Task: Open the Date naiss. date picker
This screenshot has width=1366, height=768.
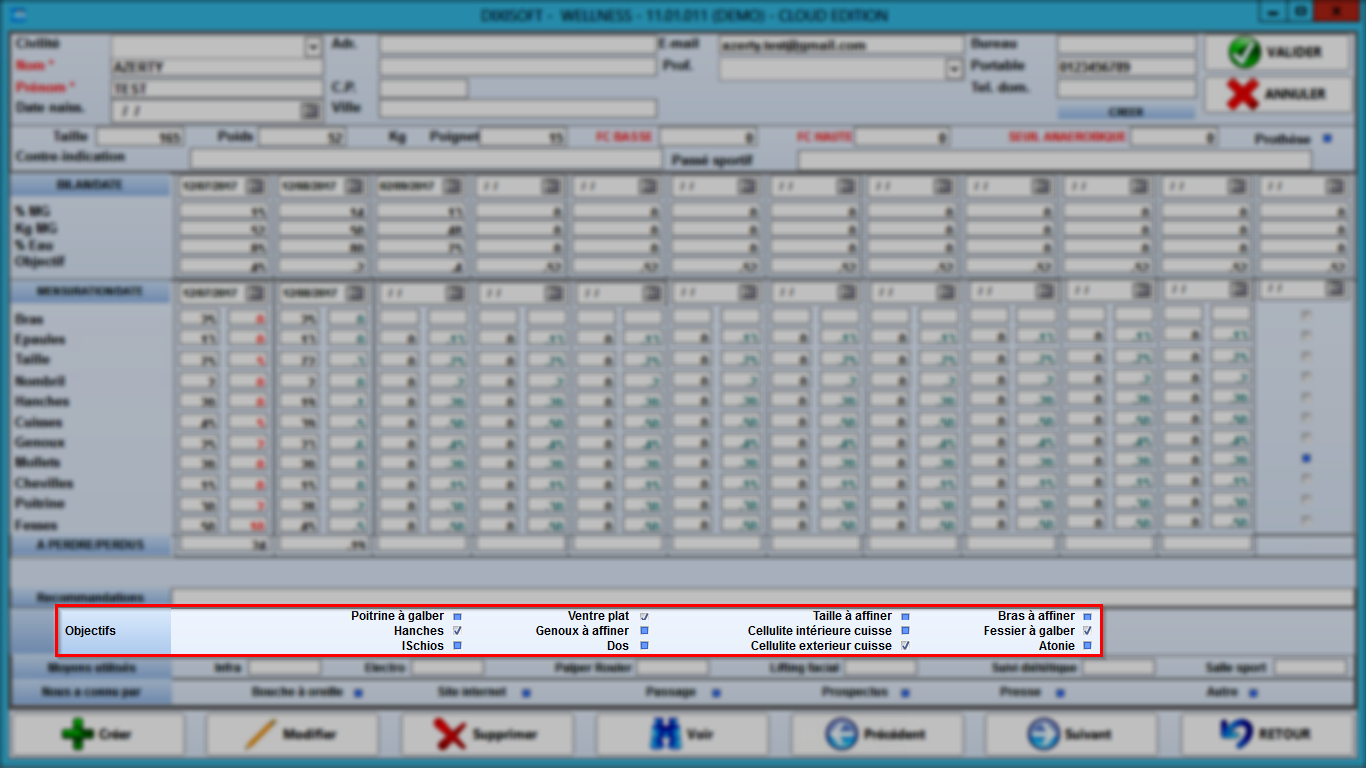Action: coord(310,110)
